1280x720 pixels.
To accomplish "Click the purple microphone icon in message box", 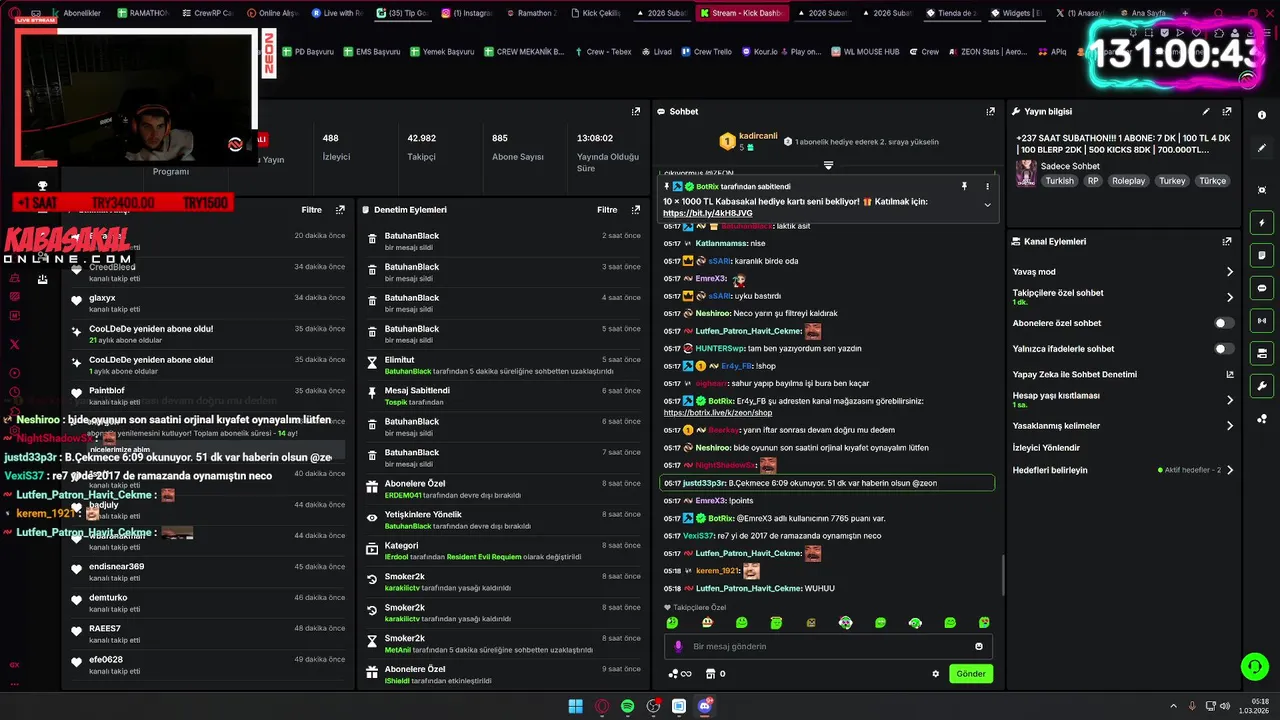I will (x=678, y=646).
